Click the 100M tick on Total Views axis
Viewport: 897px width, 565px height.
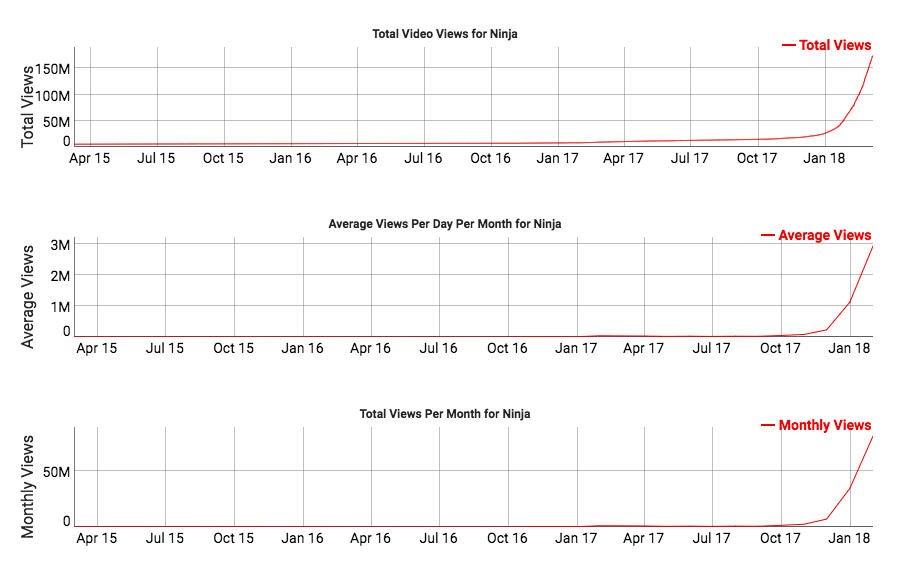click(52, 95)
